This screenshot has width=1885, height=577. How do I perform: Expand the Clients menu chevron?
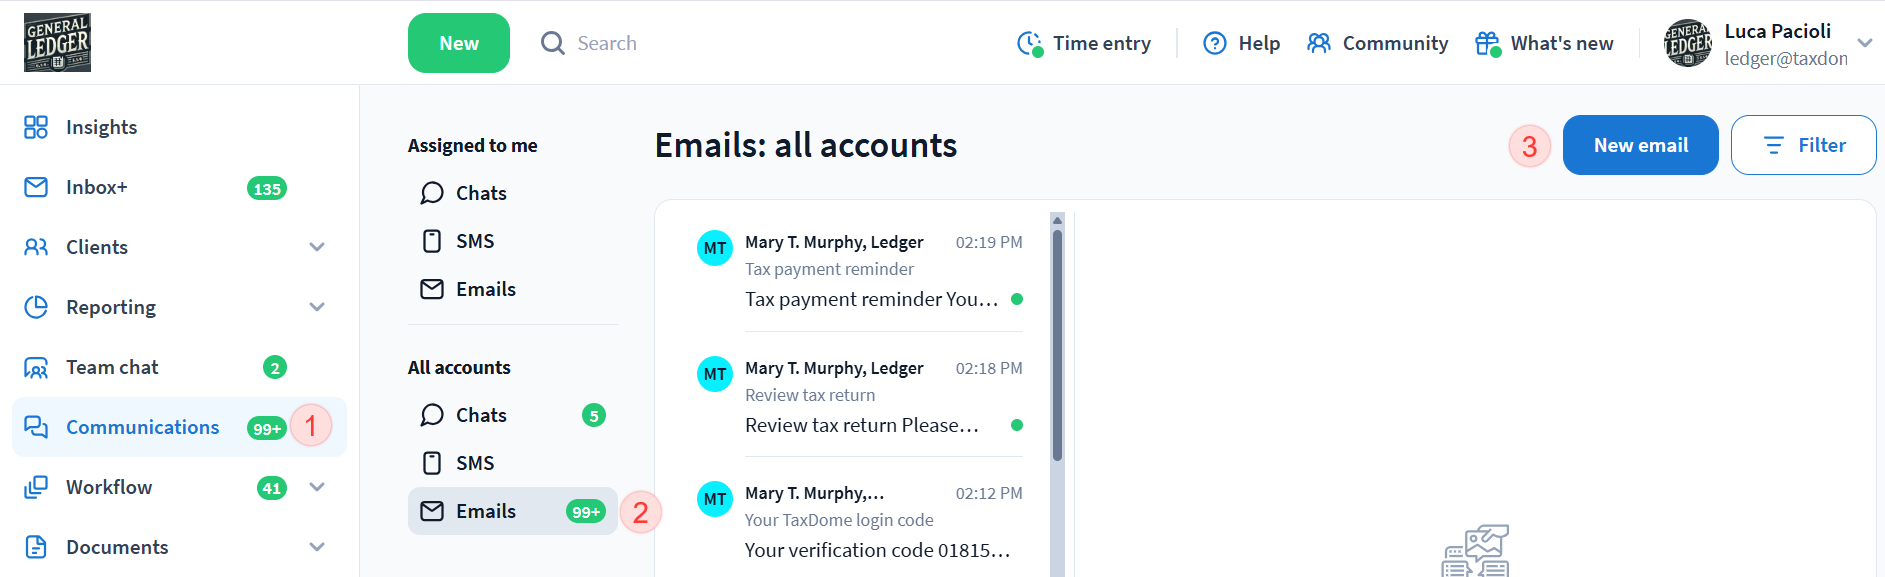tap(317, 247)
